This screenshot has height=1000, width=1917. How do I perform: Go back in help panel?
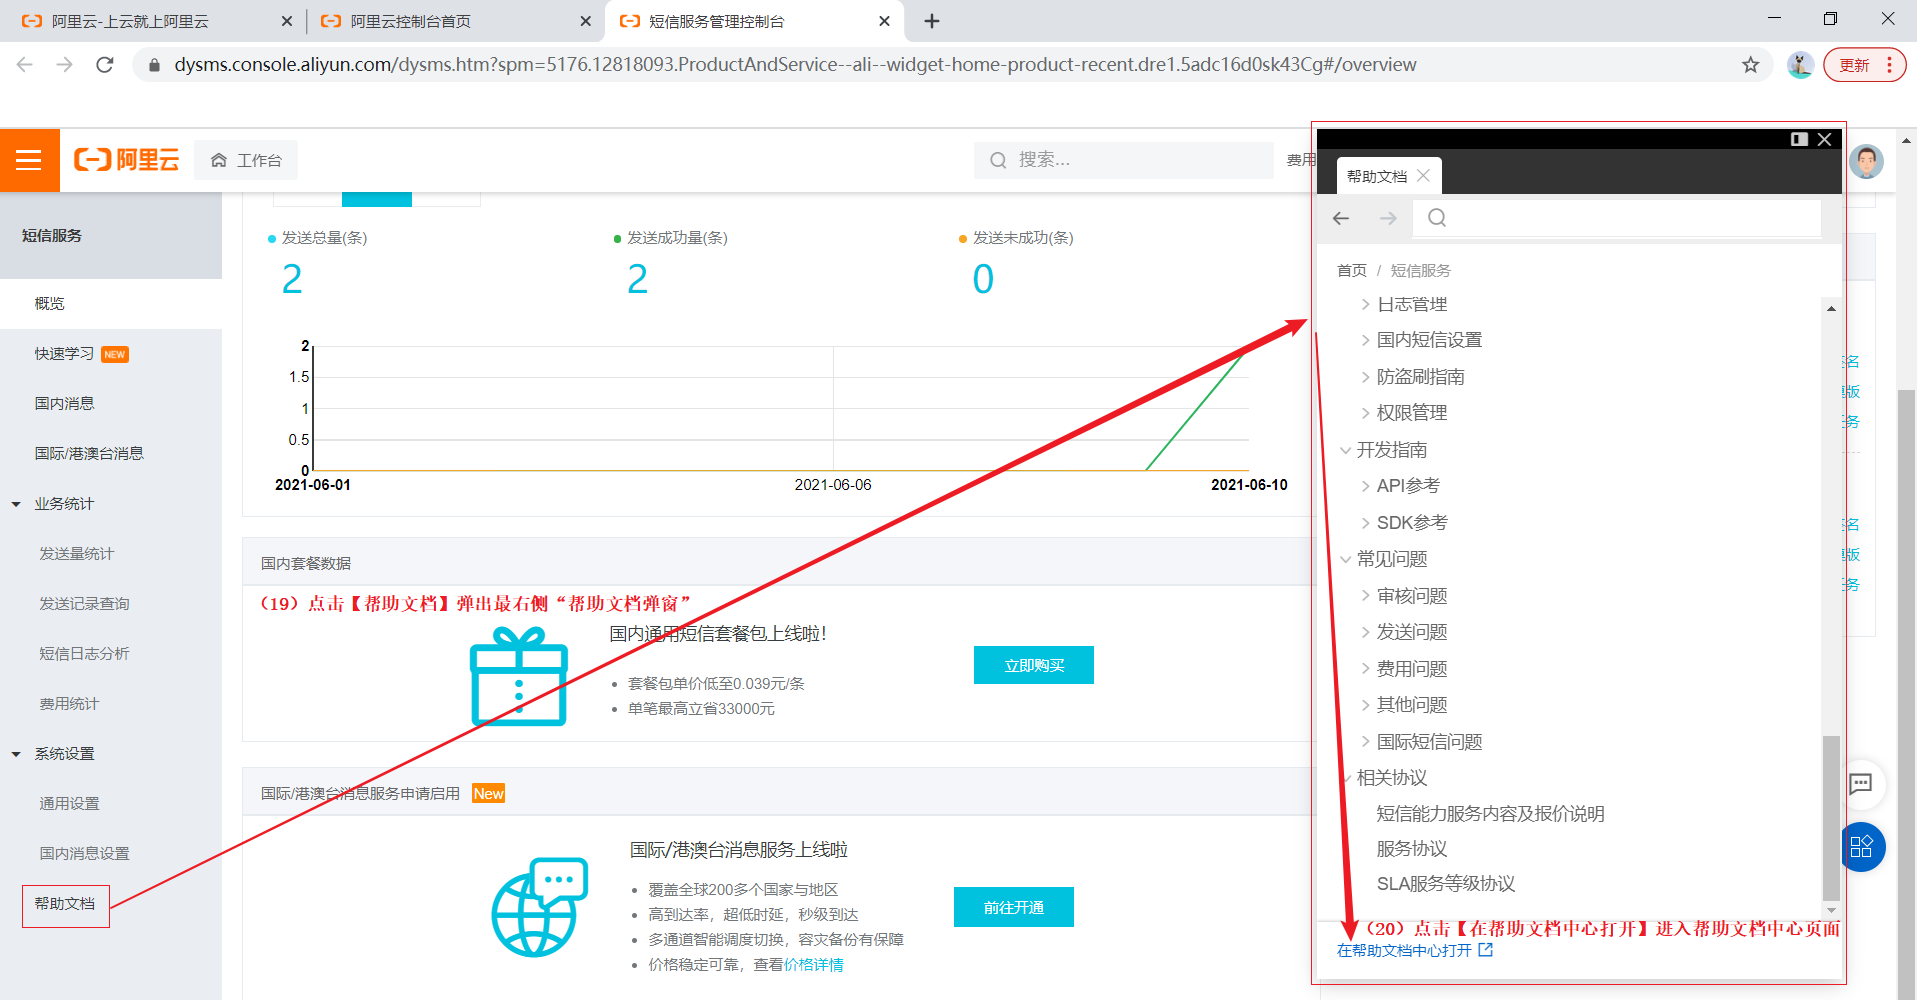[1341, 218]
